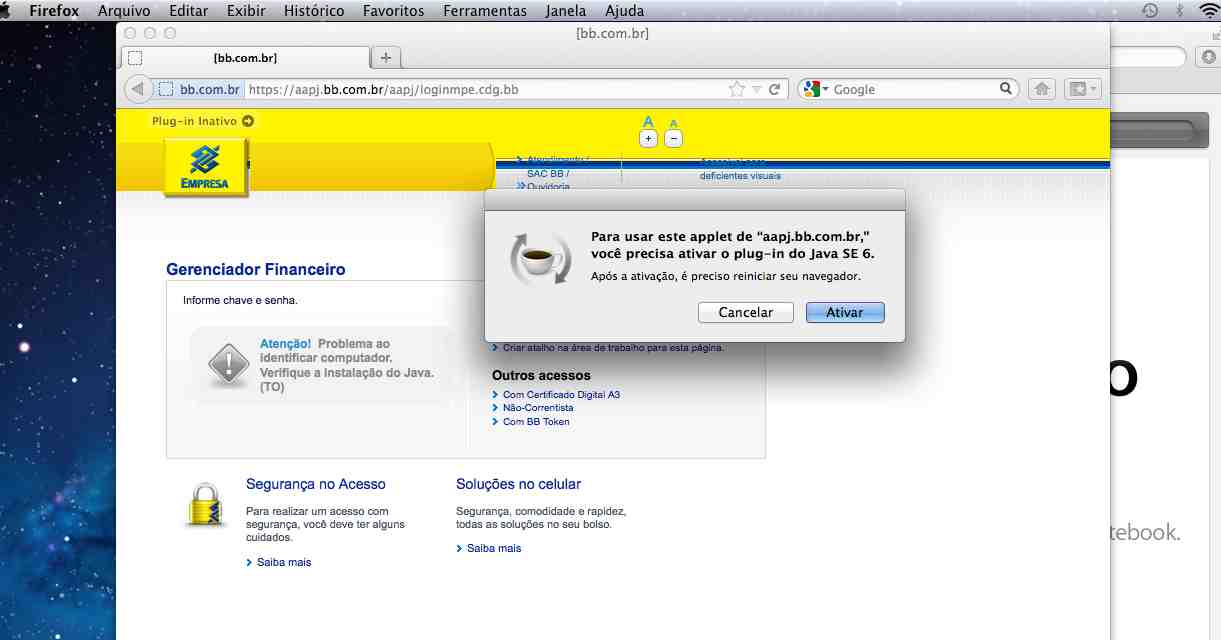Click into the URL address field
This screenshot has height=640, width=1221.
(x=486, y=89)
